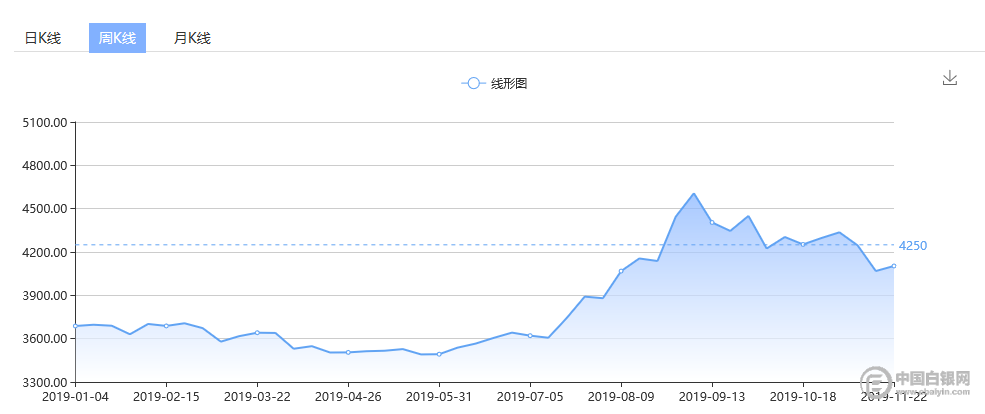Click the data marker above 2019-10-18
Image resolution: width=985 pixels, height=414 pixels.
802,244
